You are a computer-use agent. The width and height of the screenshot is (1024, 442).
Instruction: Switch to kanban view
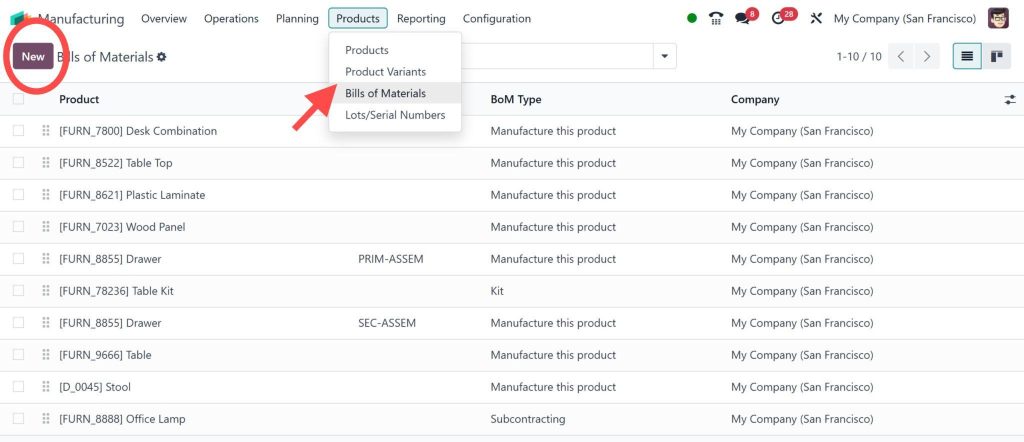[x=997, y=57]
